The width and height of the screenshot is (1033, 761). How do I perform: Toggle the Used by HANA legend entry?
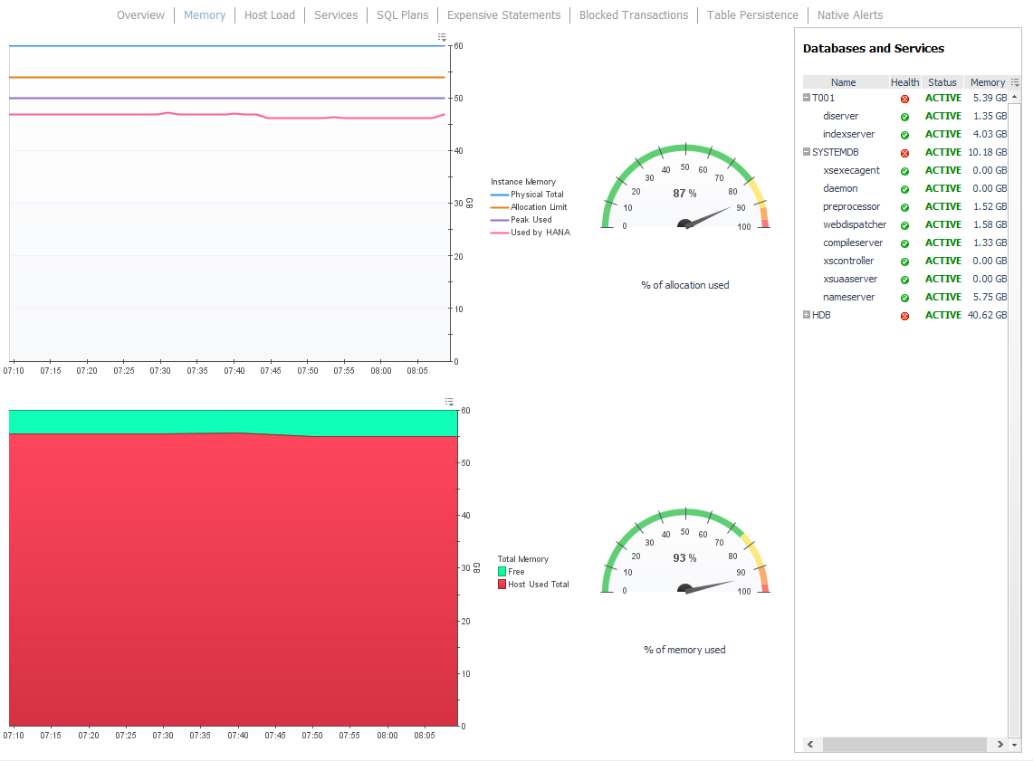(539, 232)
